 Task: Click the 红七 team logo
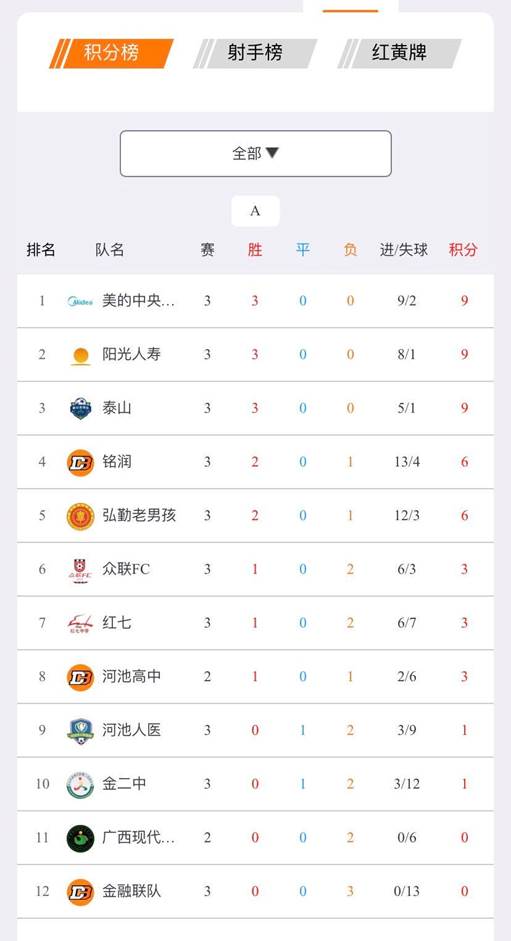pyautogui.click(x=80, y=624)
